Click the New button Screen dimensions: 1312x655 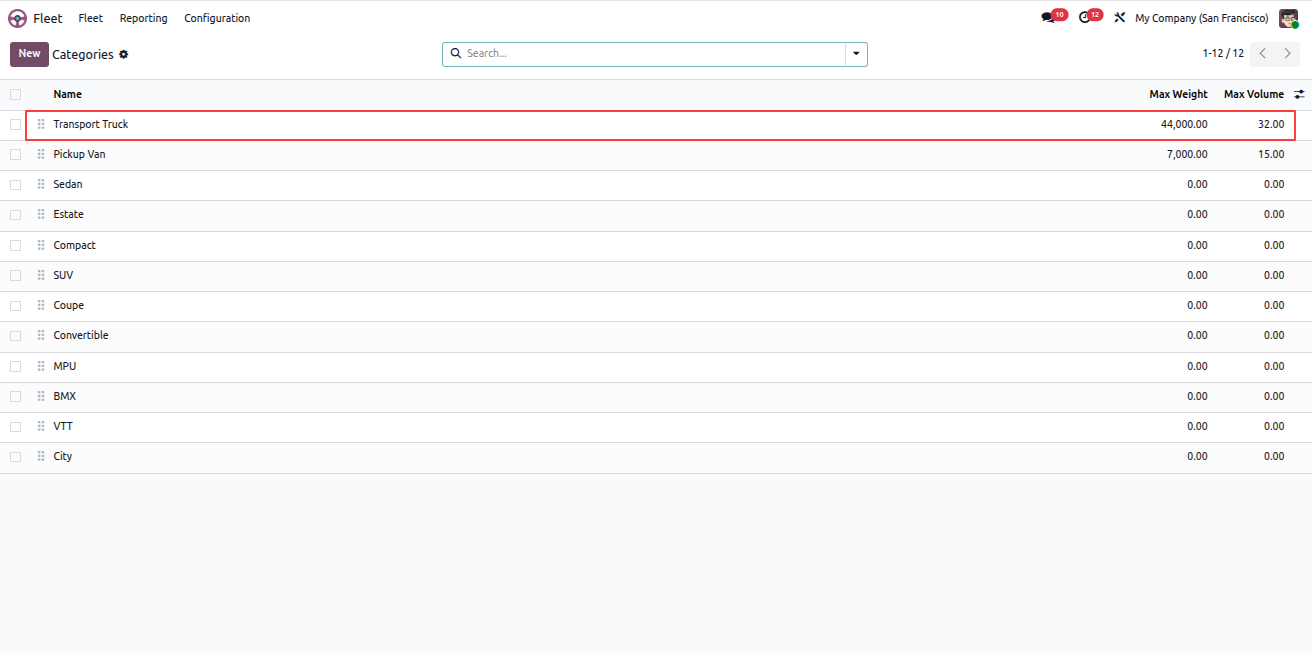click(29, 54)
